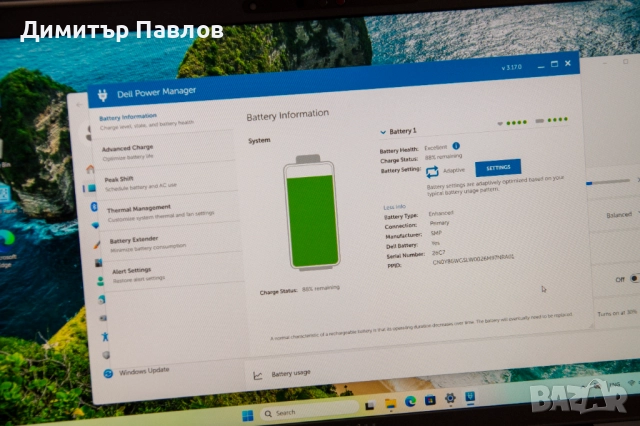
Task: Minimize the Dell Power Manager window
Action: (541, 67)
